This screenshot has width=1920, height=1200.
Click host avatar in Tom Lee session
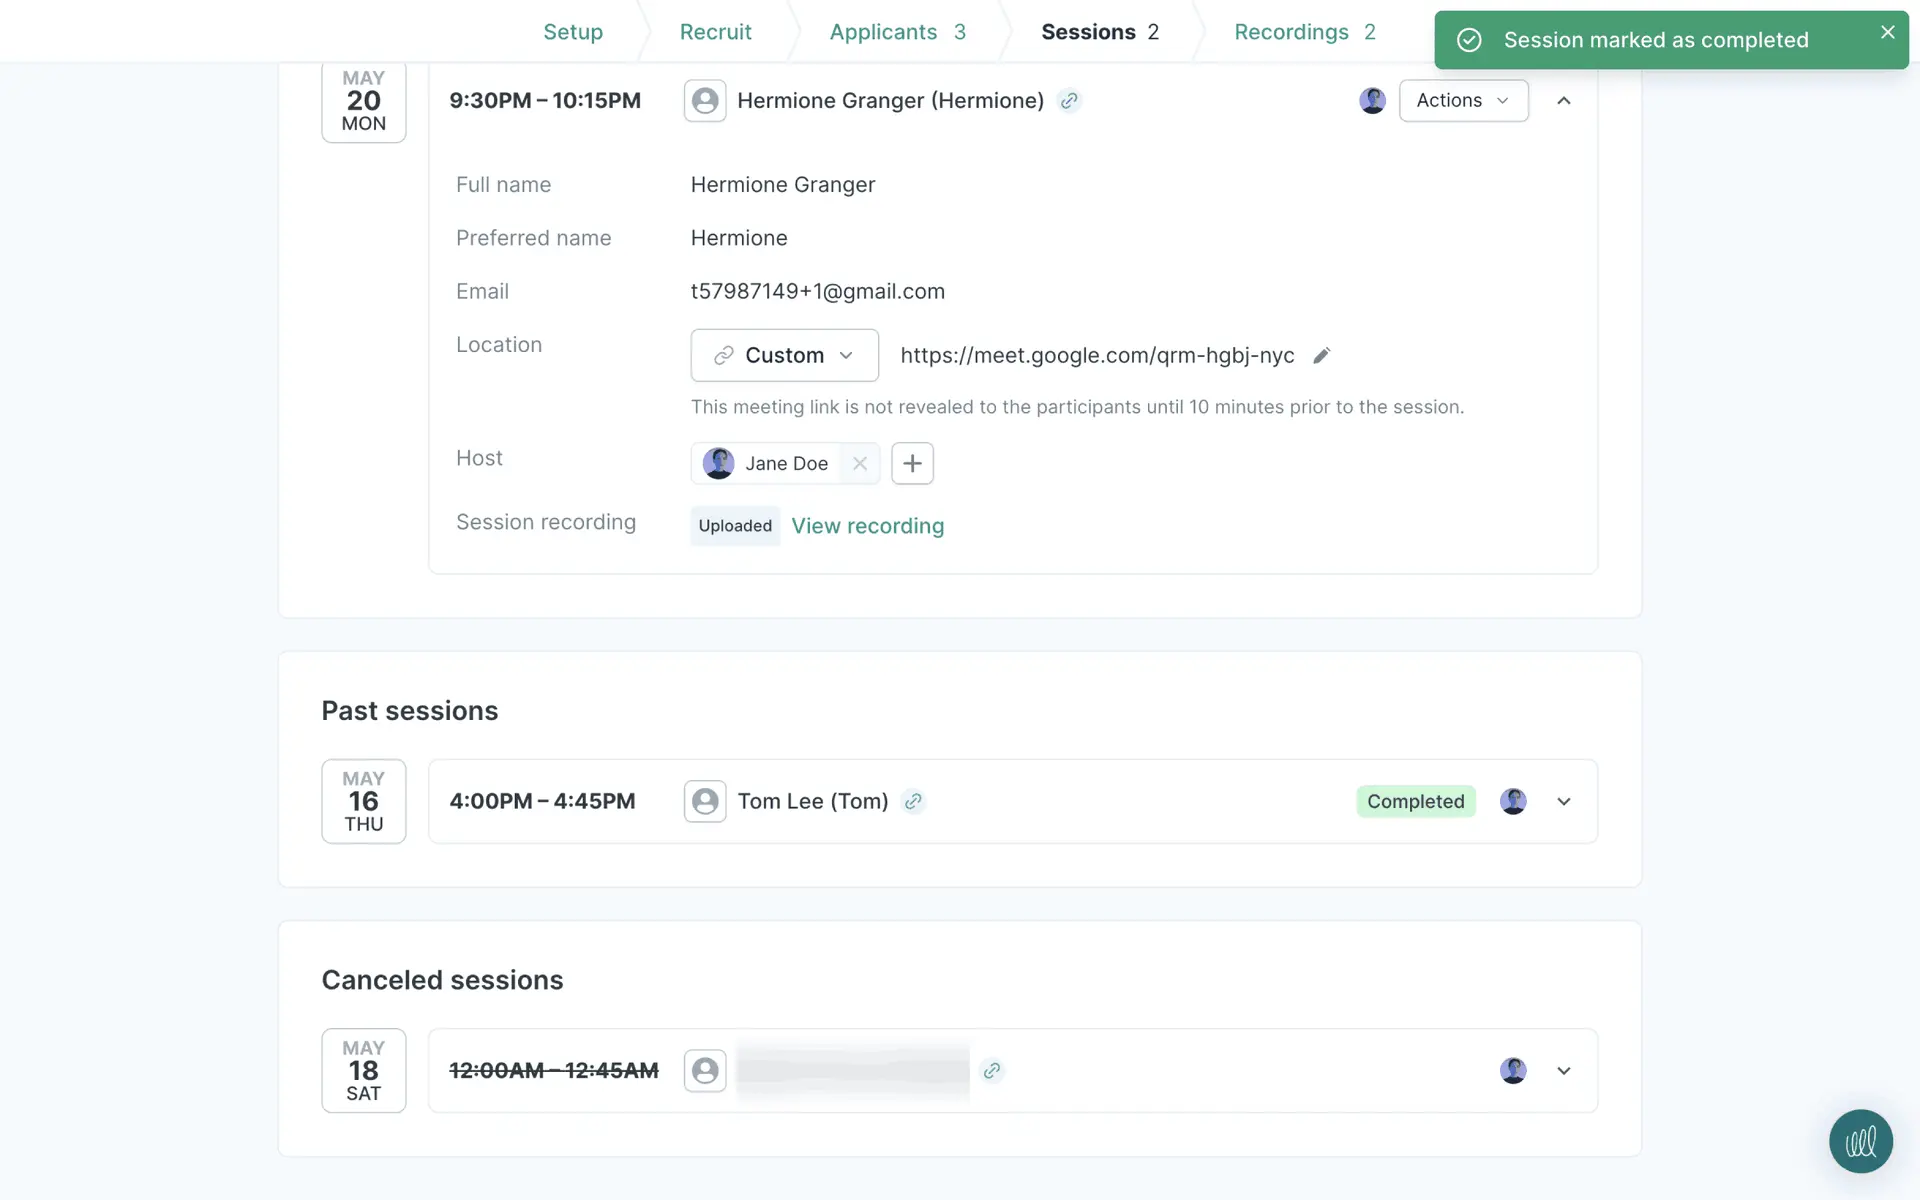[1513, 801]
